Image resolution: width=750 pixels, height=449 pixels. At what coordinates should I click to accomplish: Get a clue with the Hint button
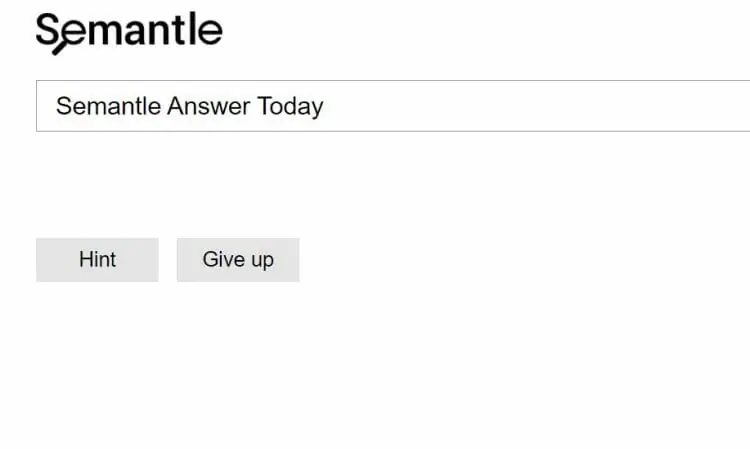97,260
